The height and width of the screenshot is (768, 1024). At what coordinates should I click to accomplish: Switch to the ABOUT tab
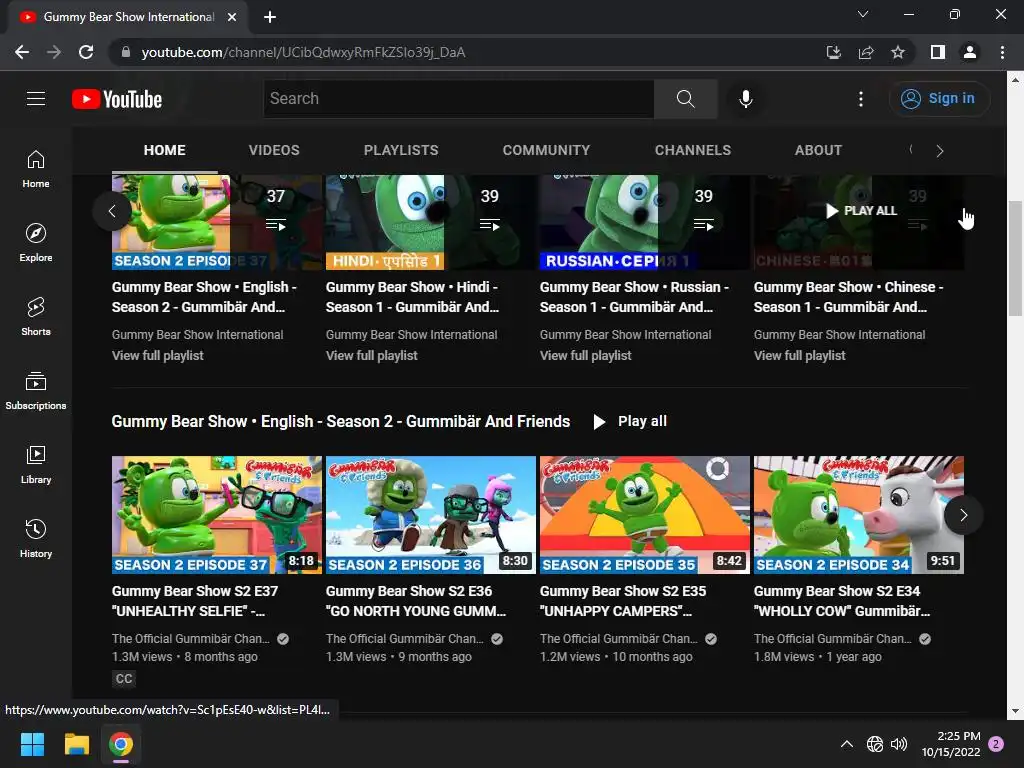pos(818,150)
